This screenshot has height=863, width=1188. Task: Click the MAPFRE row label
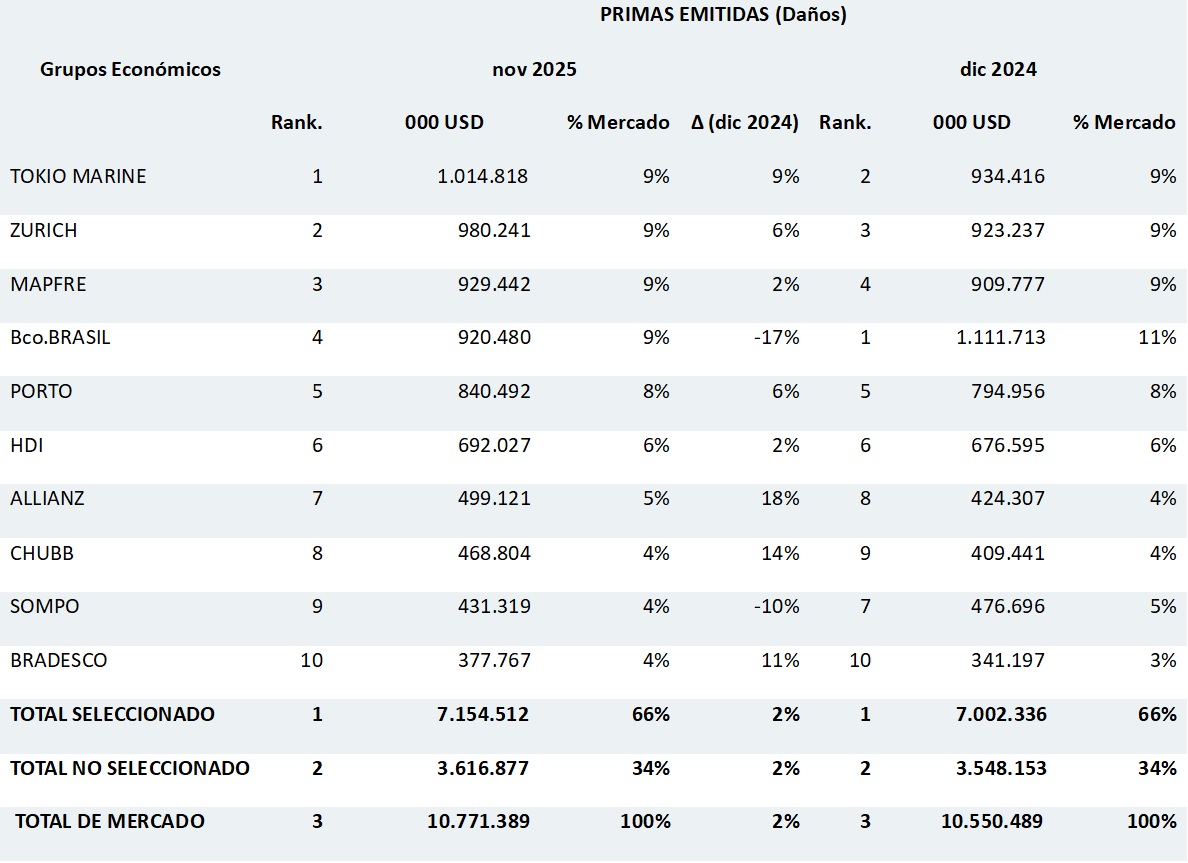tap(48, 285)
